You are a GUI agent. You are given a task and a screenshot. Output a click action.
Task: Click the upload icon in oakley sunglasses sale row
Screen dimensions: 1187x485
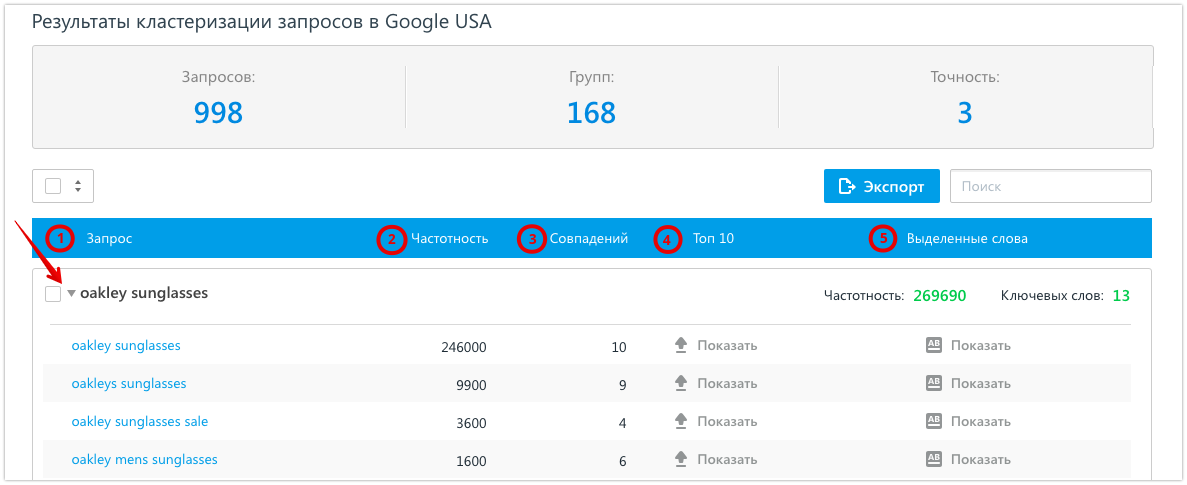point(681,422)
